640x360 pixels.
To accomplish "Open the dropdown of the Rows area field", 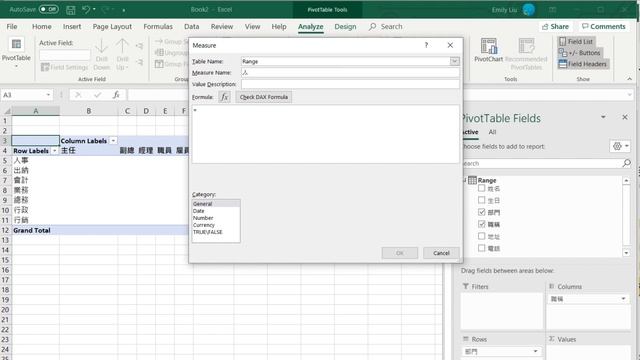I will point(535,351).
